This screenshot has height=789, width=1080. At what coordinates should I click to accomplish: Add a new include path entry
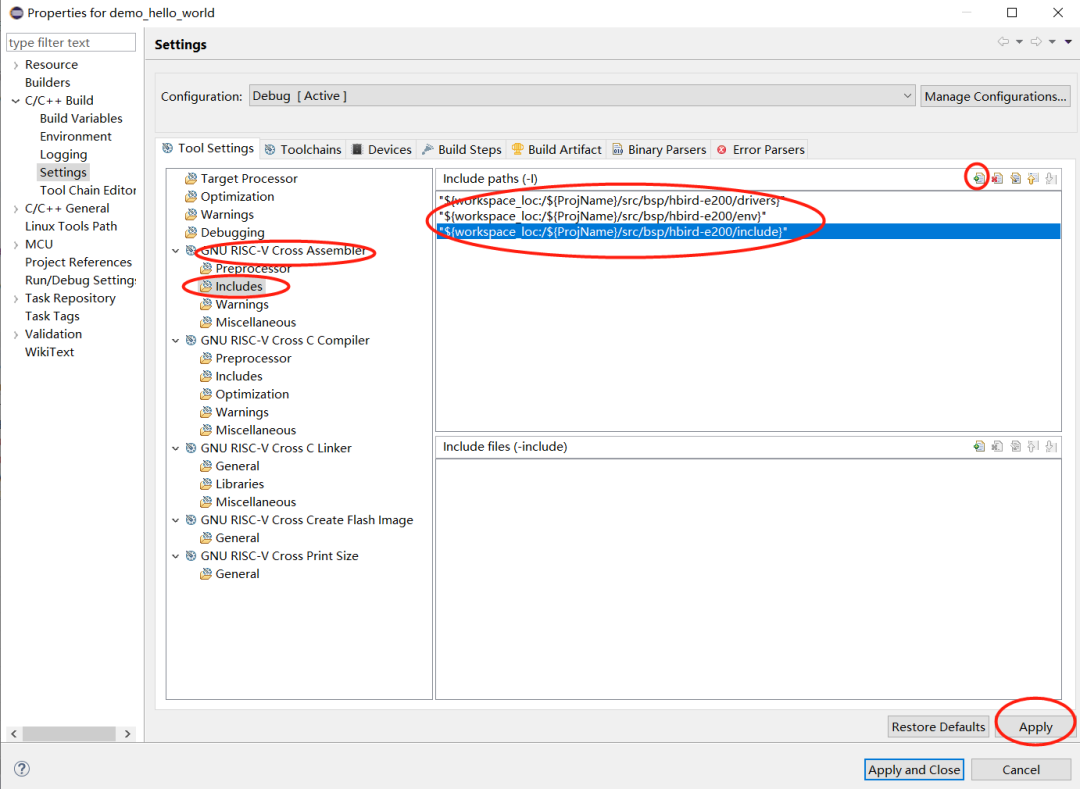click(x=978, y=178)
